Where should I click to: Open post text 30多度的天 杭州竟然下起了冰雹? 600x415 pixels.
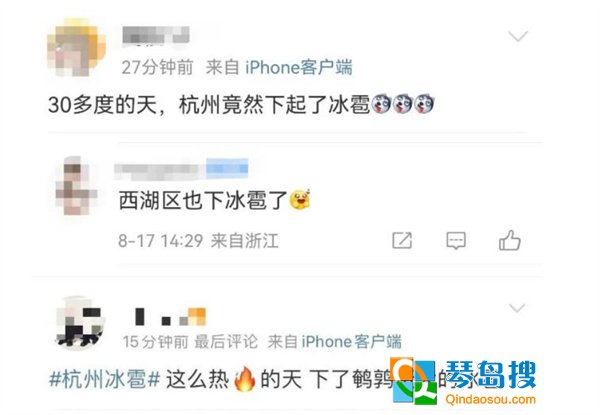tap(209, 104)
